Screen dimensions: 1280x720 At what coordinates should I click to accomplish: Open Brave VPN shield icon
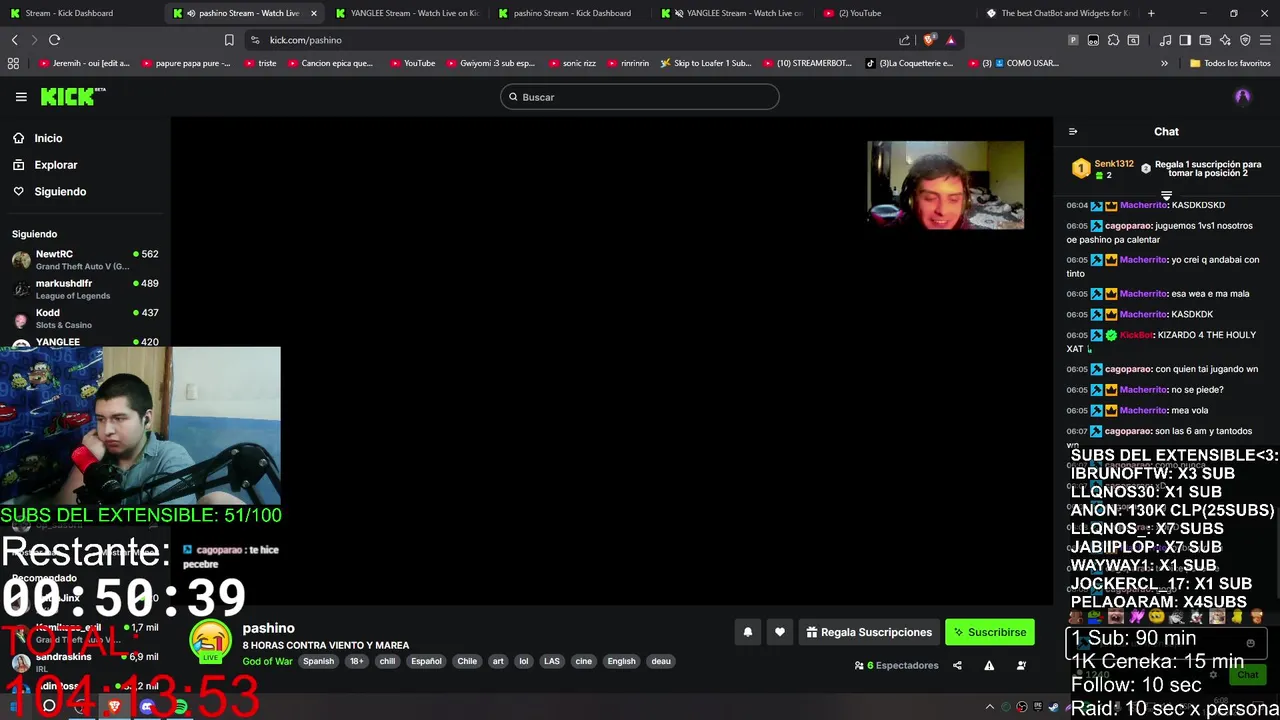pyautogui.click(x=1245, y=40)
